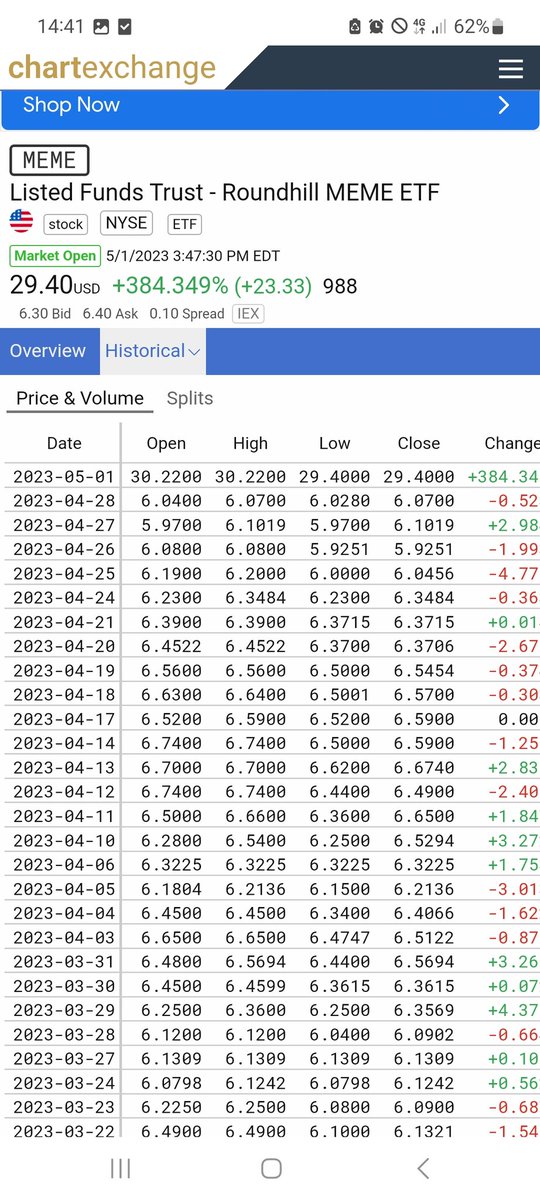Tap the MEME ticker badge
The image size is (540, 1200).
click(49, 160)
